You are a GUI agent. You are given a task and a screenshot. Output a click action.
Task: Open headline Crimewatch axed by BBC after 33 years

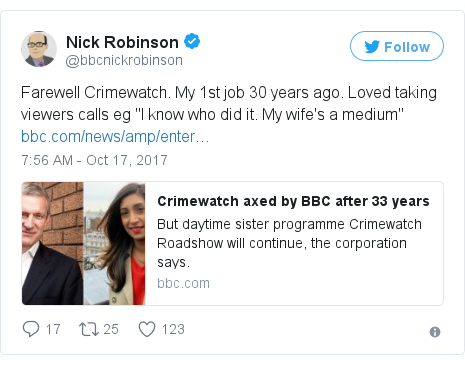pos(293,201)
